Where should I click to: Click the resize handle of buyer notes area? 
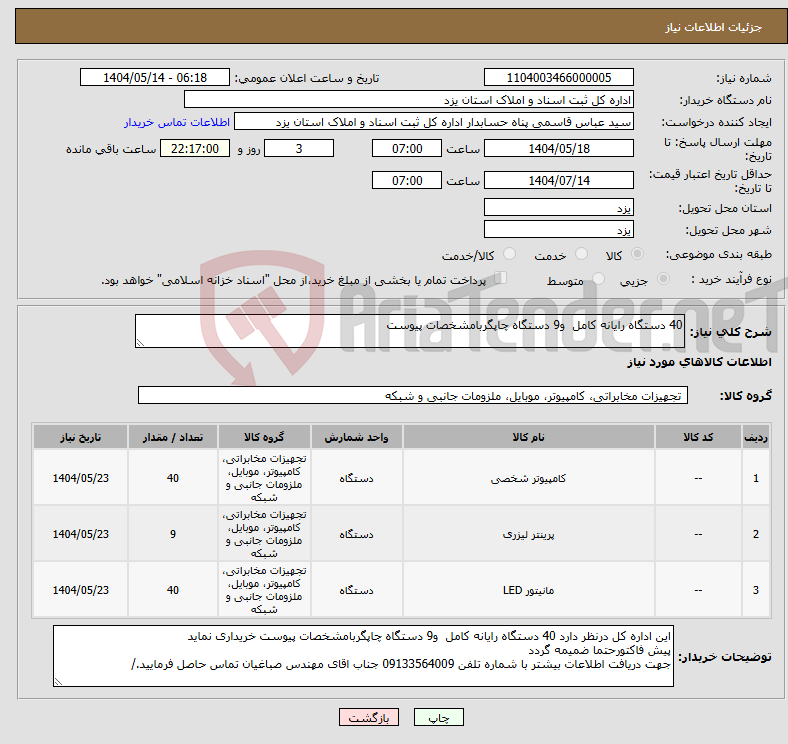(58, 682)
